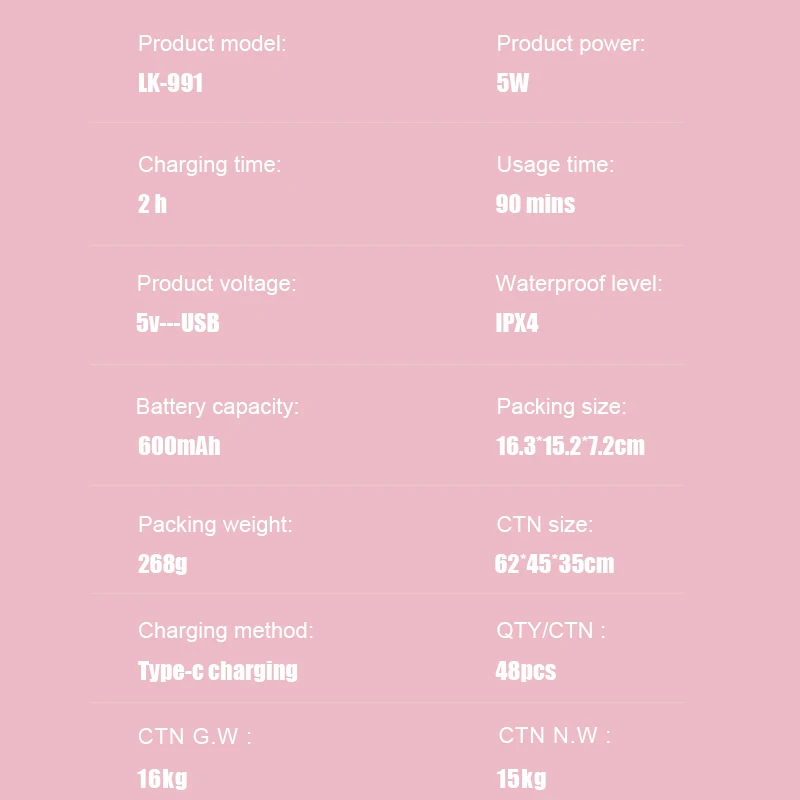Select the 600mAh capacity value
The image size is (800, 800).
point(179,446)
